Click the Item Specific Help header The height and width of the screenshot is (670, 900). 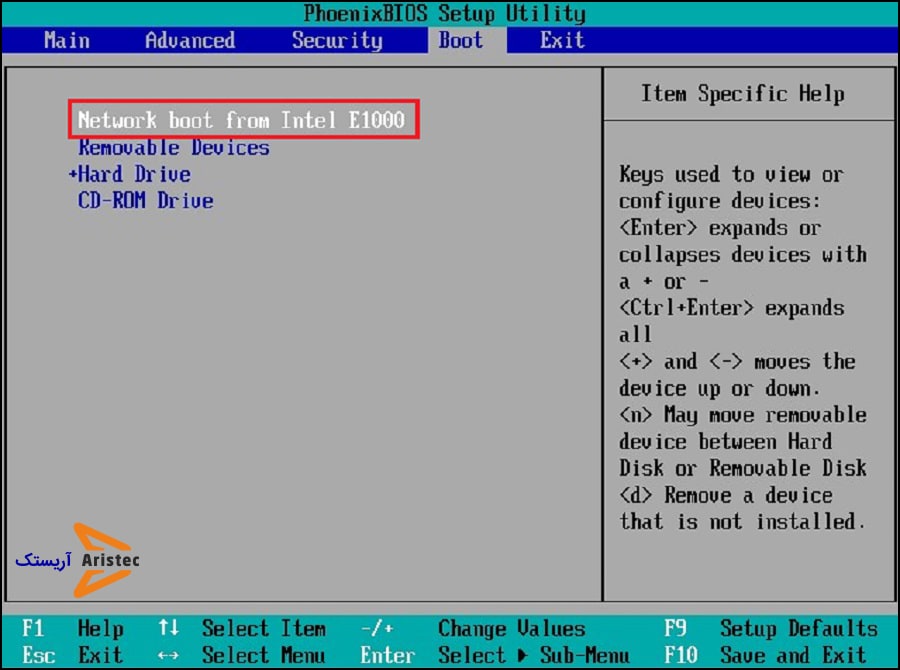click(742, 94)
